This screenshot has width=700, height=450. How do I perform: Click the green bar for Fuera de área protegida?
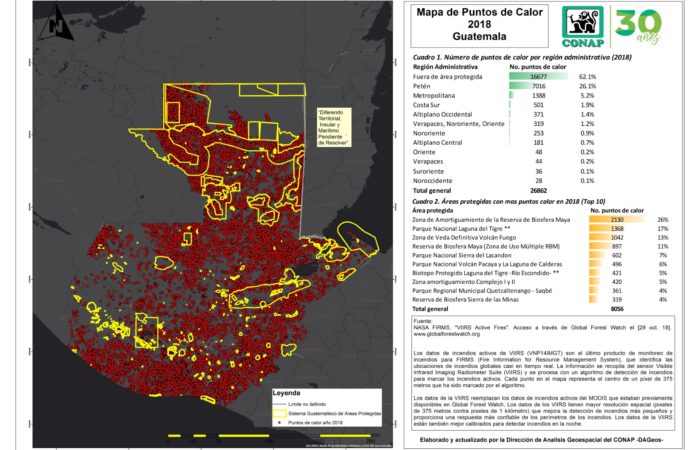[x=538, y=77]
